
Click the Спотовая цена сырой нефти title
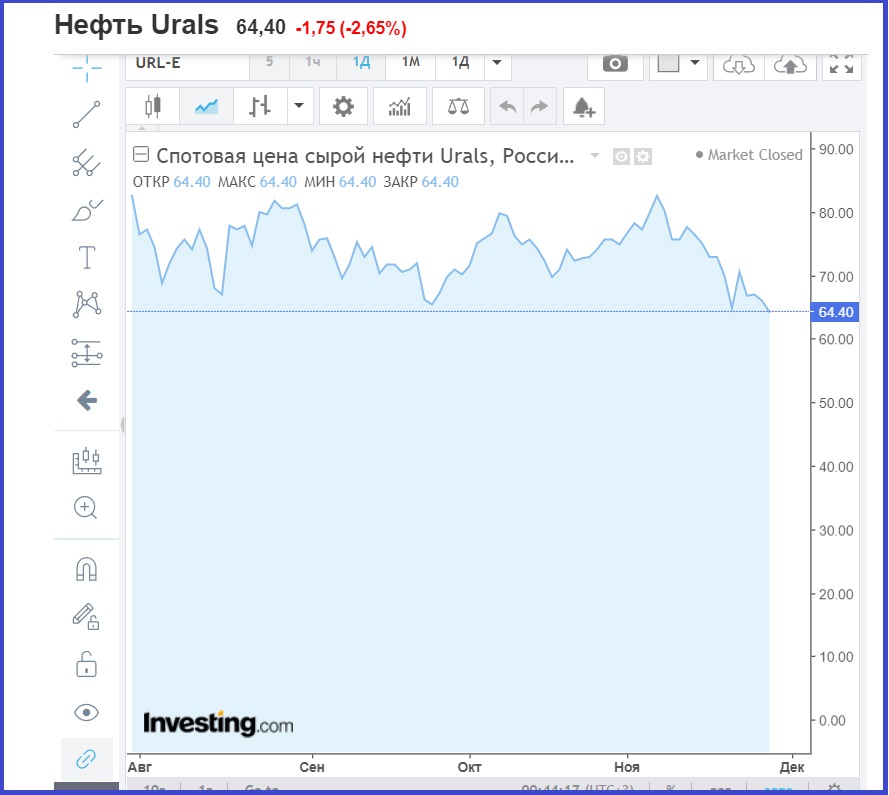coord(365,155)
